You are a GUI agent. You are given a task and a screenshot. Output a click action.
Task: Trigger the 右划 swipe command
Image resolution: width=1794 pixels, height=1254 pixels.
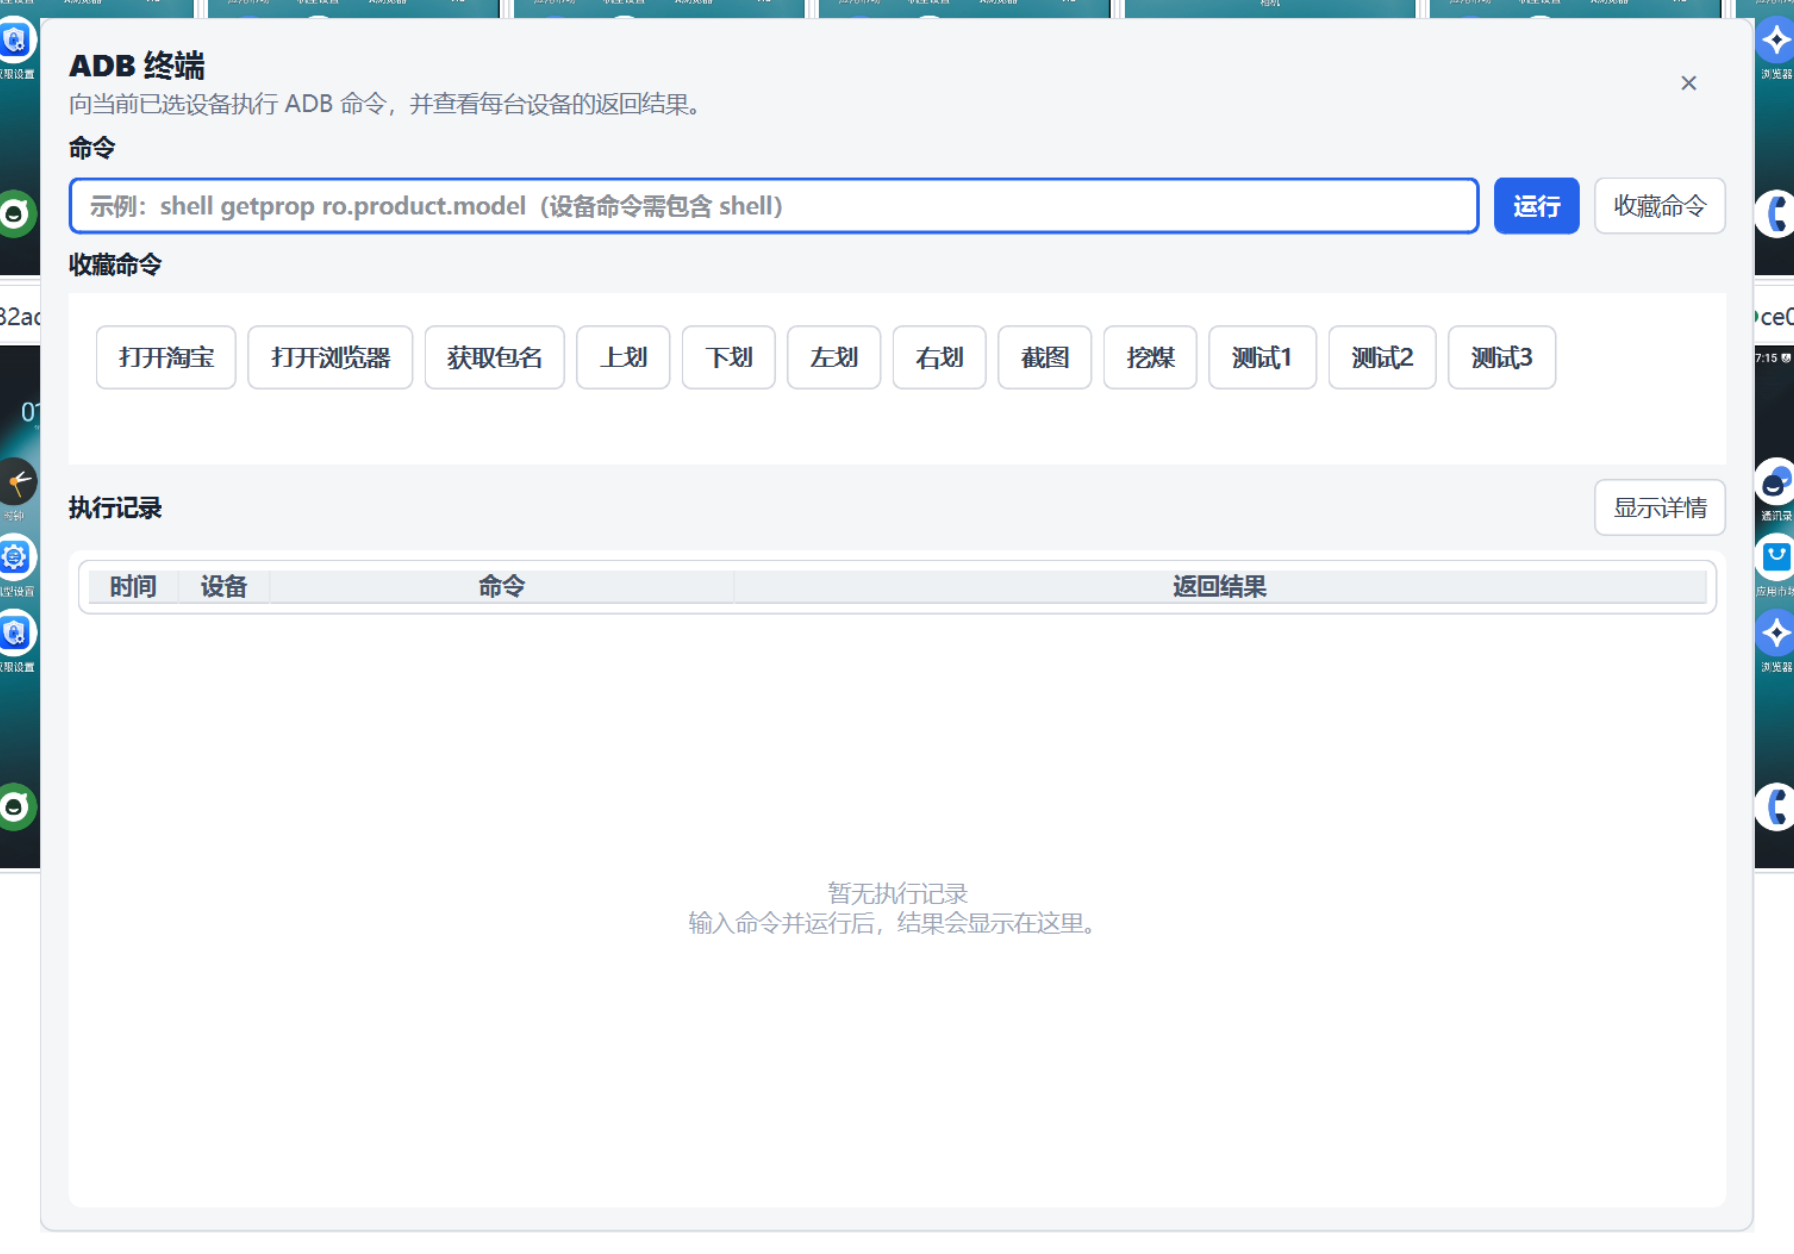[939, 357]
